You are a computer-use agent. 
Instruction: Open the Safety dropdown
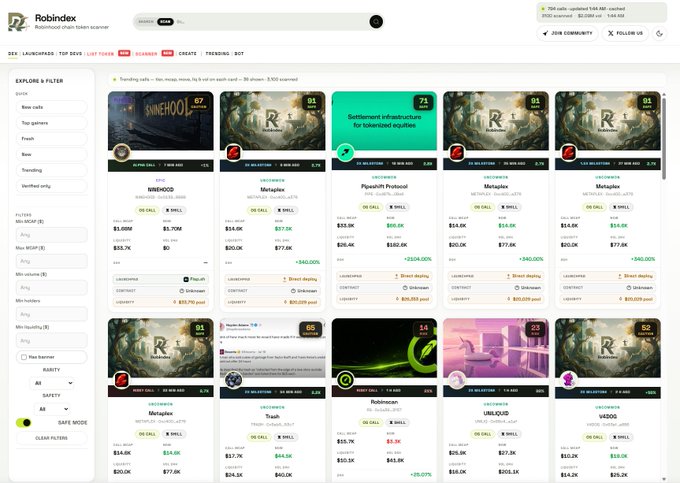[52, 409]
